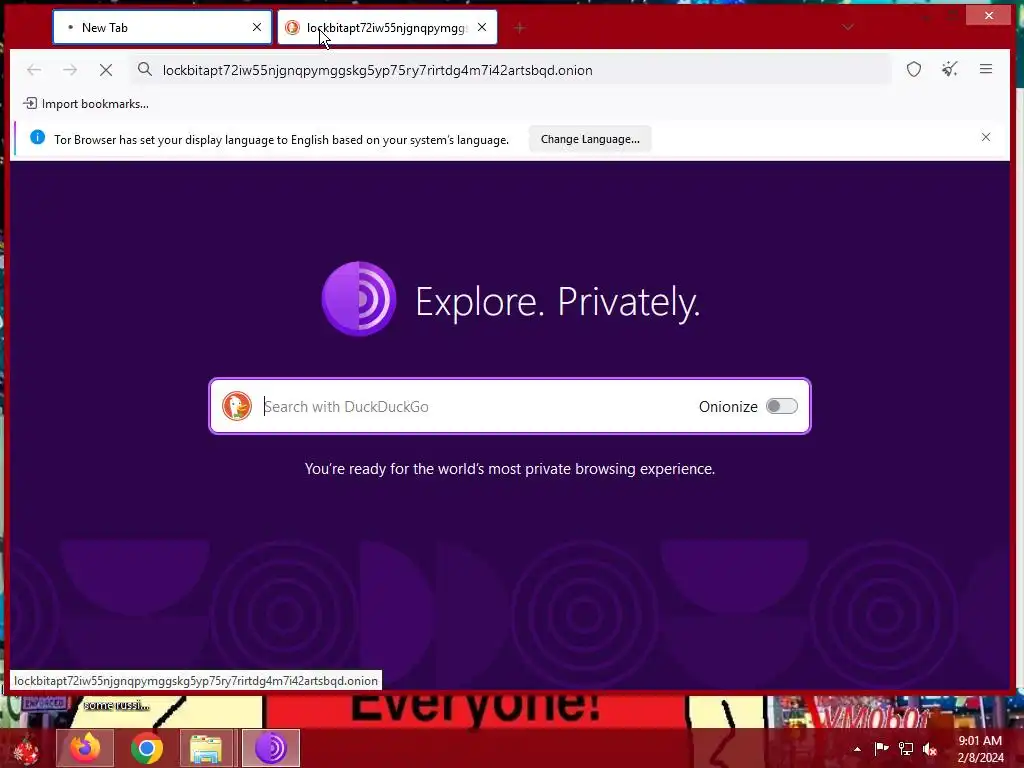Click the Change Language button
Viewport: 1024px width, 768px height.
coord(590,139)
